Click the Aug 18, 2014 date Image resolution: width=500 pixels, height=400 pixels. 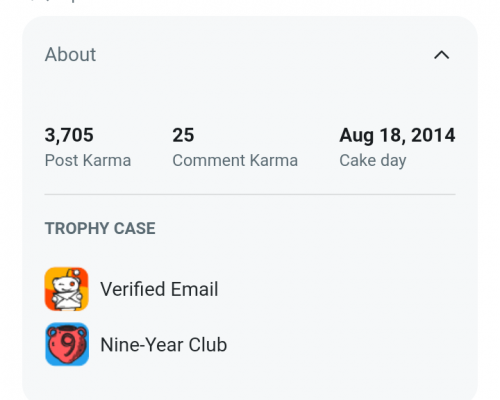[397, 135]
